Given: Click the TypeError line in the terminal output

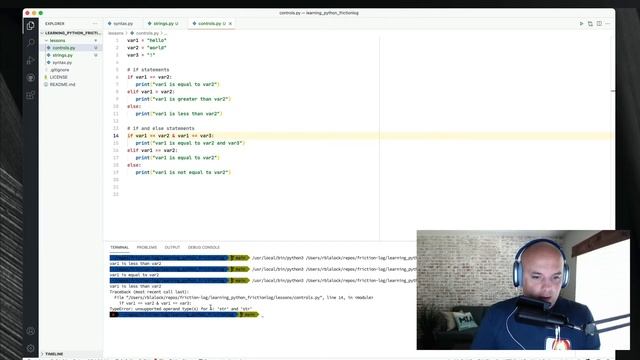Looking at the screenshot, I should pyautogui.click(x=181, y=309).
